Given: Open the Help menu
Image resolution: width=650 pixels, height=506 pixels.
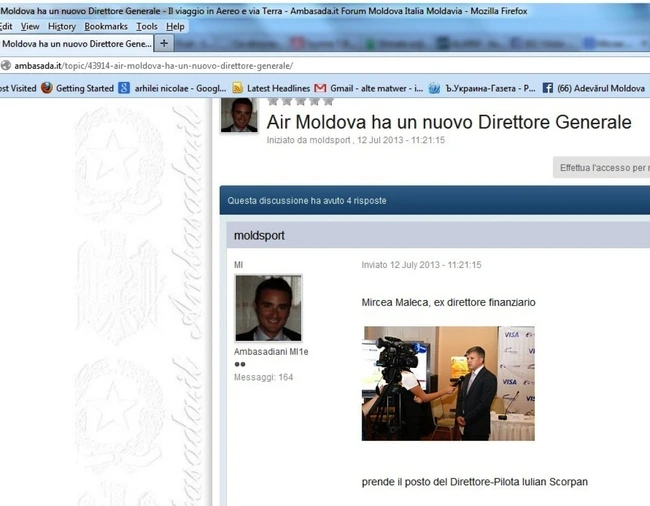Looking at the screenshot, I should tap(176, 26).
